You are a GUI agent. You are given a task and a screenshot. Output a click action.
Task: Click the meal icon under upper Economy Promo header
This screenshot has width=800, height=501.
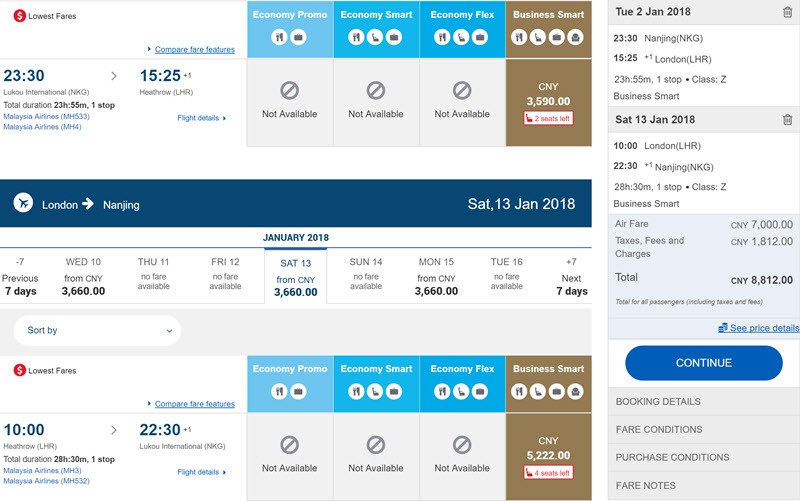[280, 37]
